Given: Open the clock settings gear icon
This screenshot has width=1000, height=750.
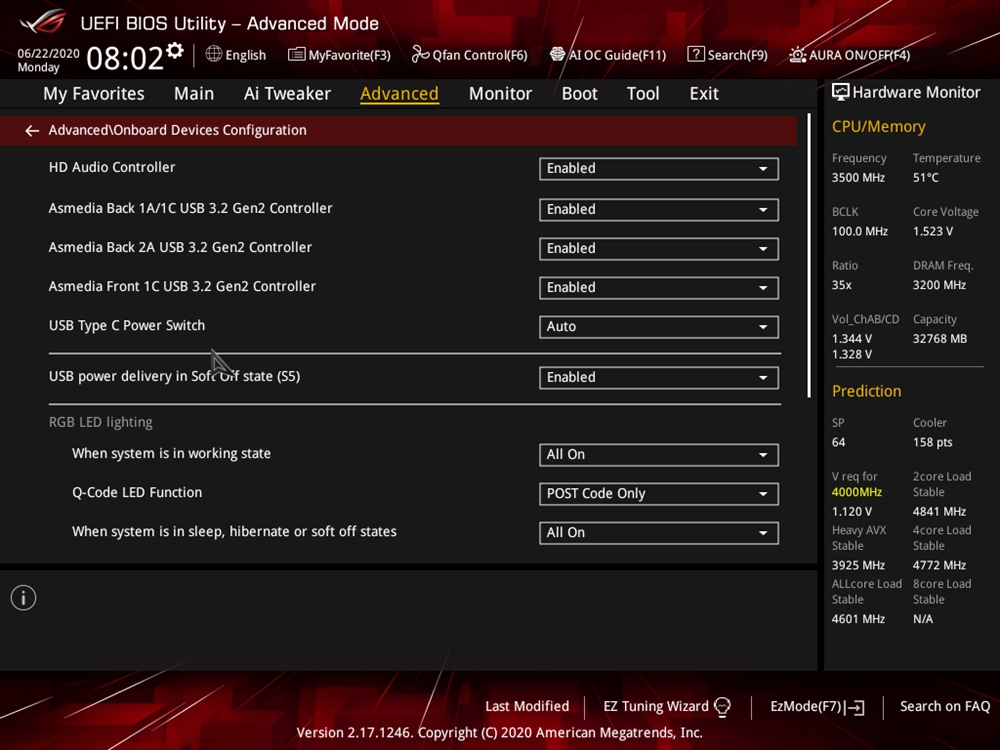Looking at the screenshot, I should coord(175,50).
